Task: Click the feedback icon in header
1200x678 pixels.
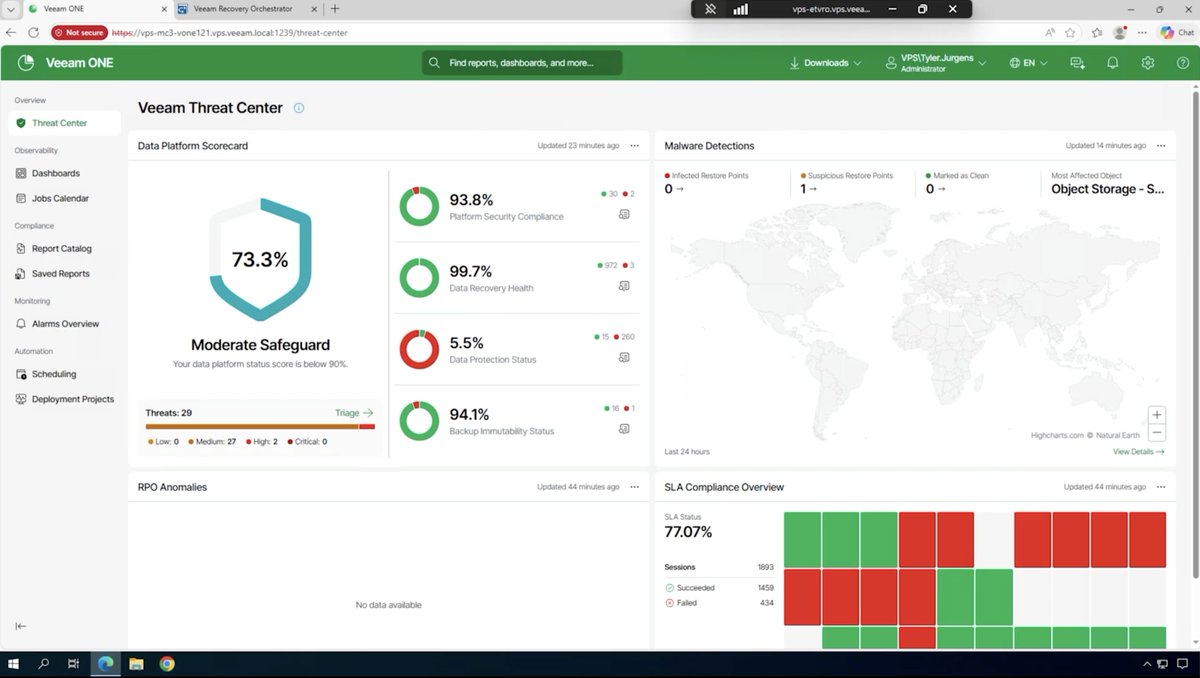Action: click(1077, 63)
